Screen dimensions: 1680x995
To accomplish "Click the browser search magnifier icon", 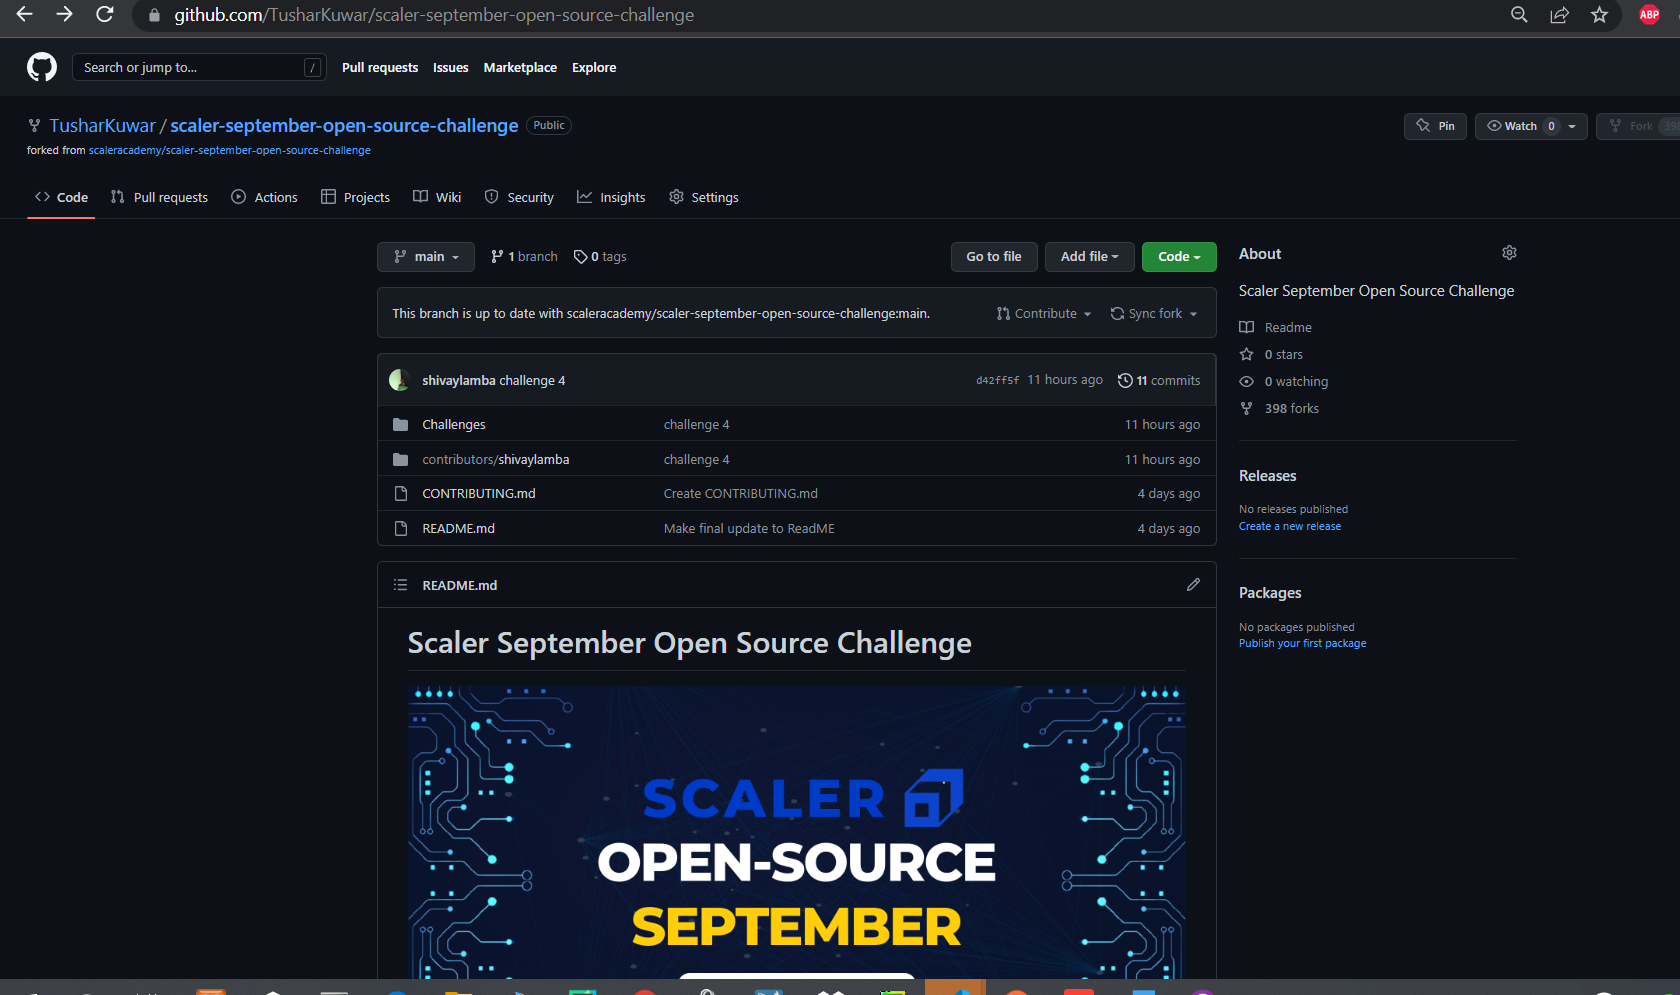I will pyautogui.click(x=1518, y=15).
